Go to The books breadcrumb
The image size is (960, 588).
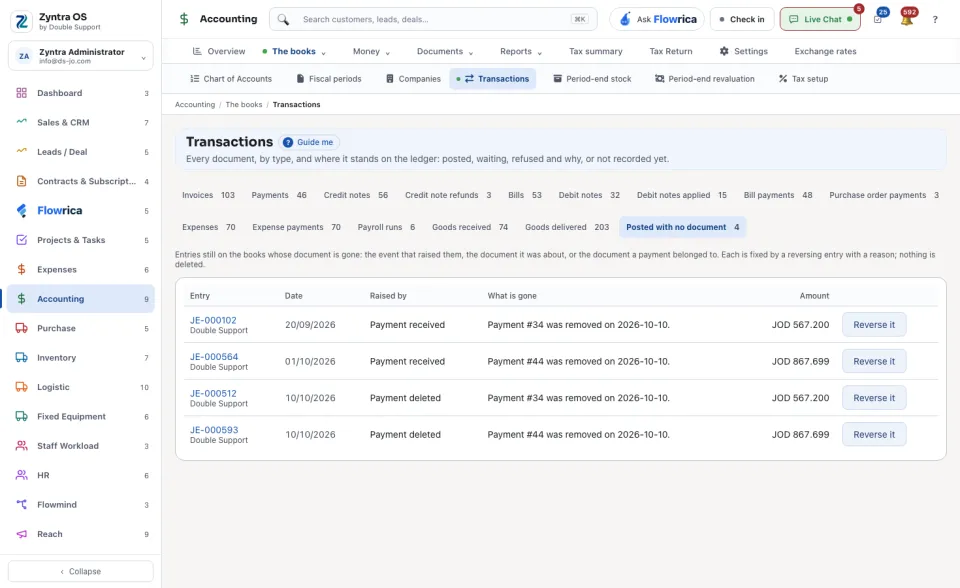(x=244, y=105)
